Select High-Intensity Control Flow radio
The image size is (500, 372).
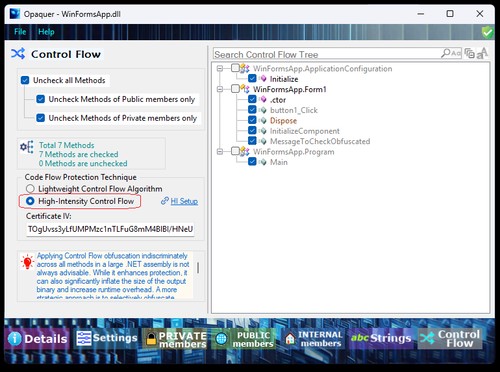pyautogui.click(x=30, y=201)
